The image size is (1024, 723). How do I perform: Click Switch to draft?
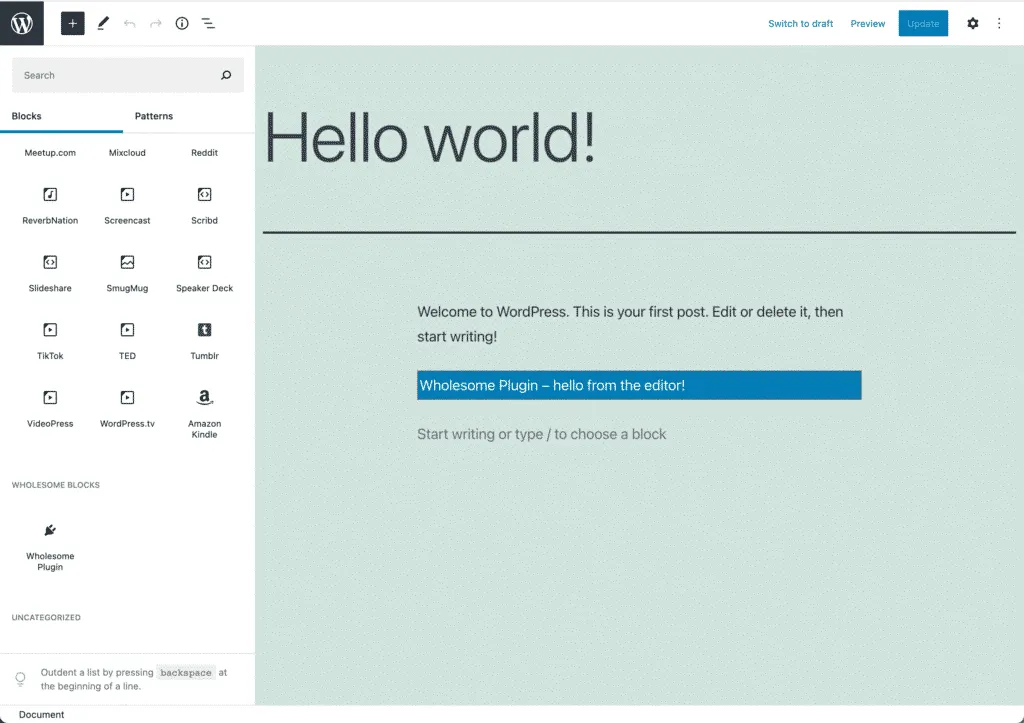[x=800, y=24]
